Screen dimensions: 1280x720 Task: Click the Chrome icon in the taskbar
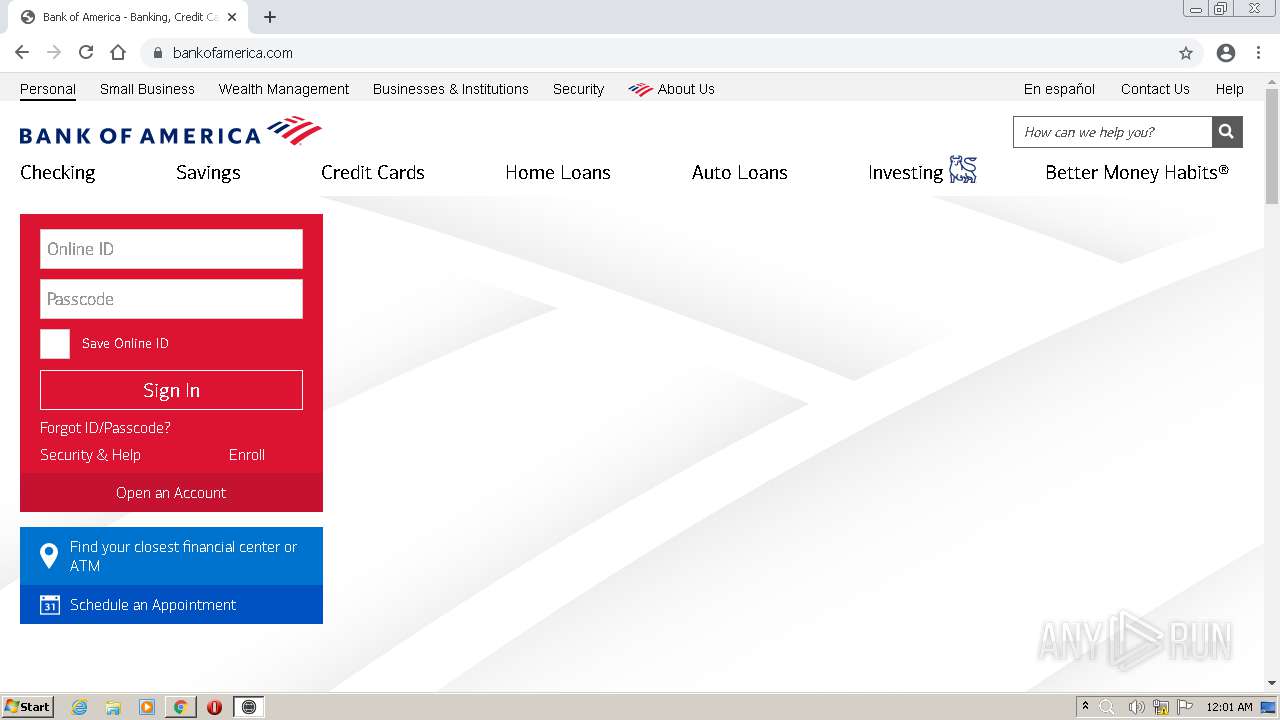[x=180, y=707]
